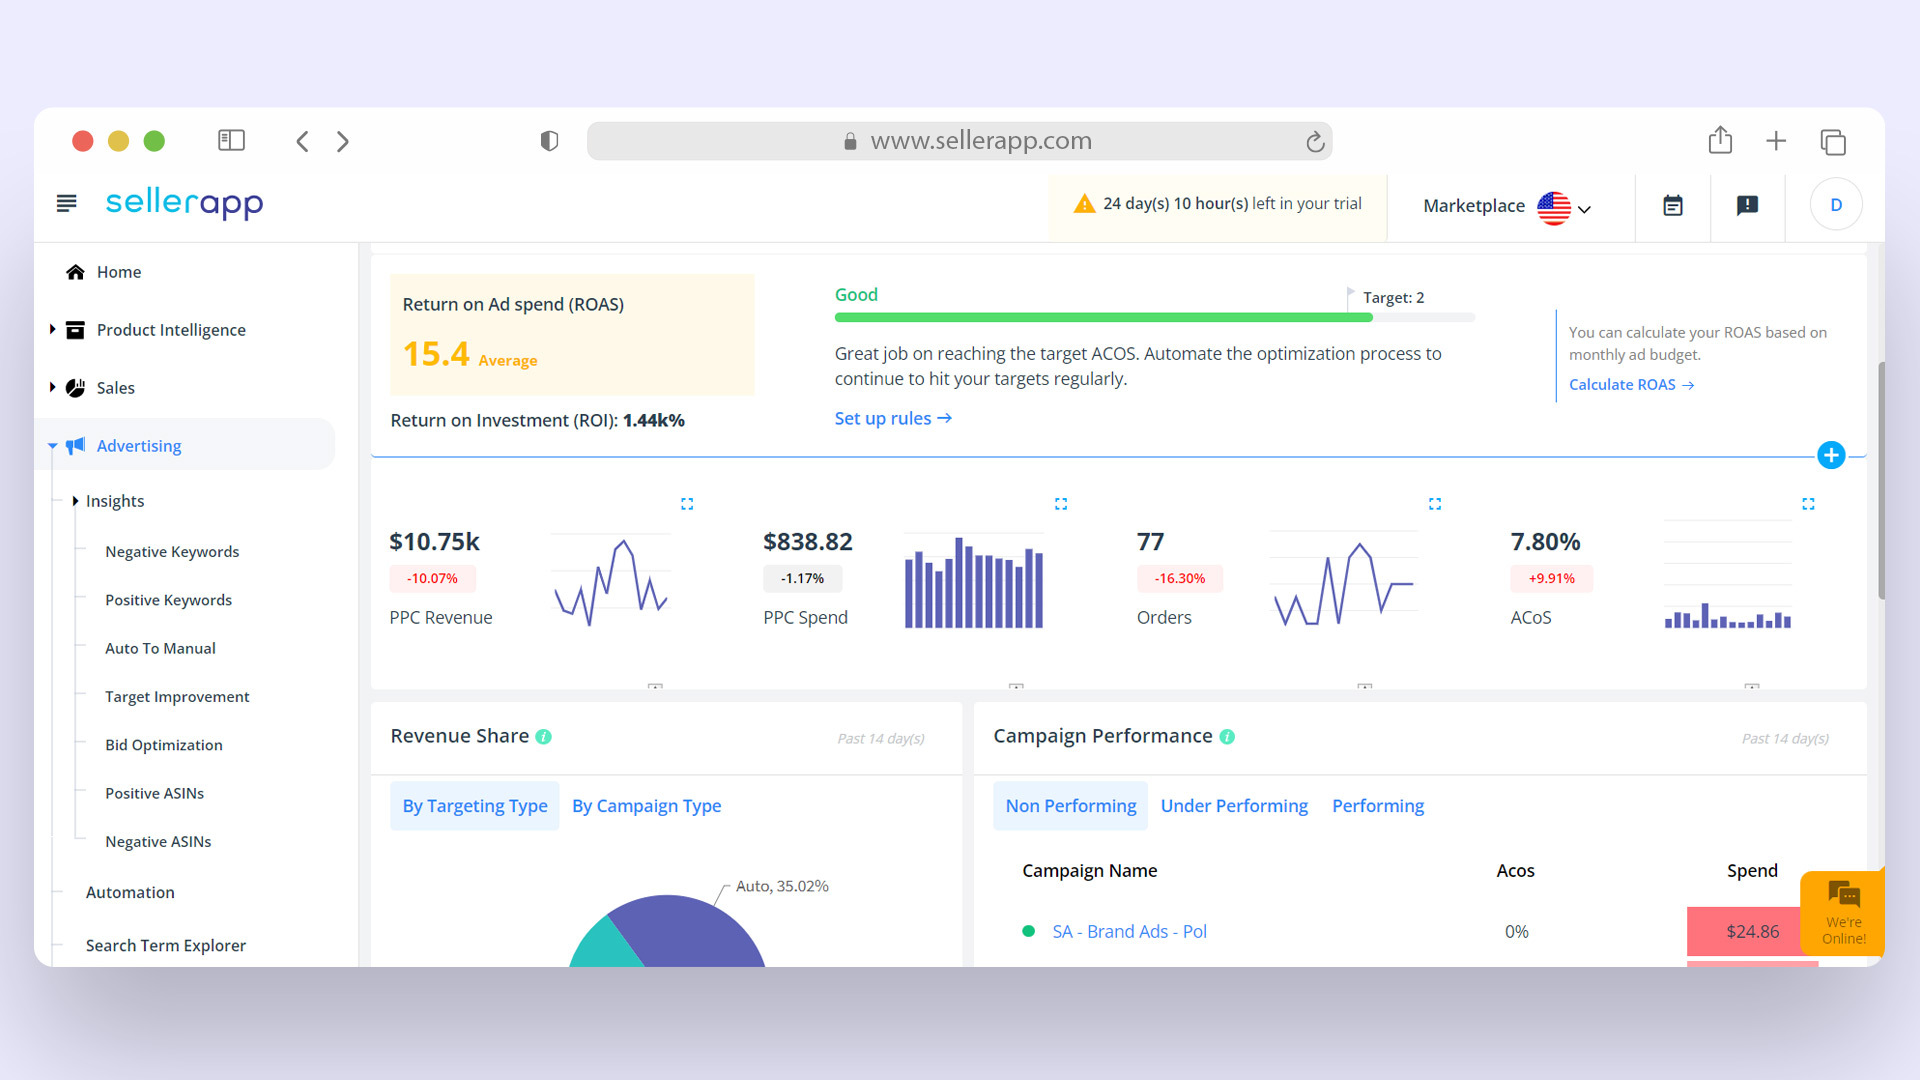Select the By Campaign Type view
The width and height of the screenshot is (1920, 1080).
click(x=646, y=805)
